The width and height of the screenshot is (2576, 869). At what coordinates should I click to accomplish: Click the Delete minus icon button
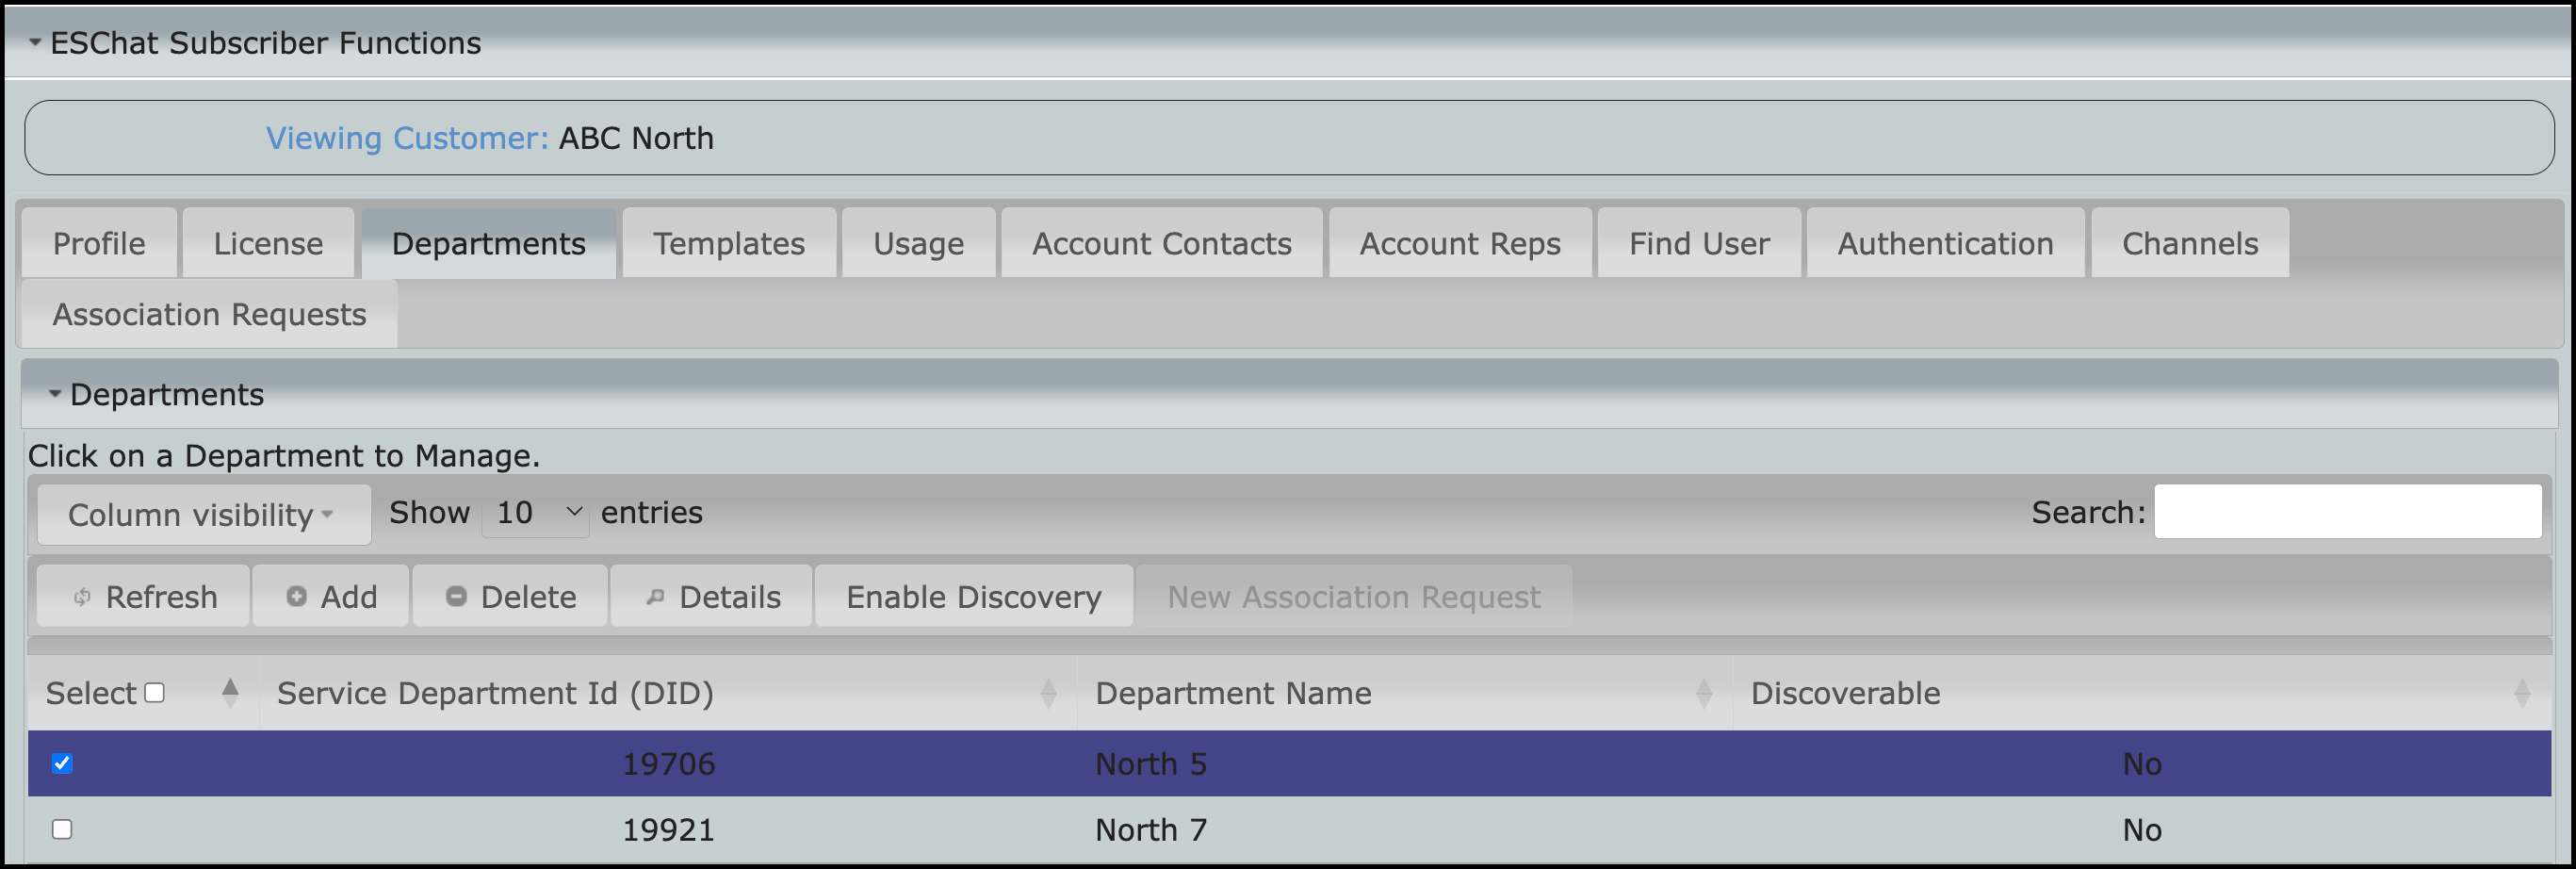(510, 597)
